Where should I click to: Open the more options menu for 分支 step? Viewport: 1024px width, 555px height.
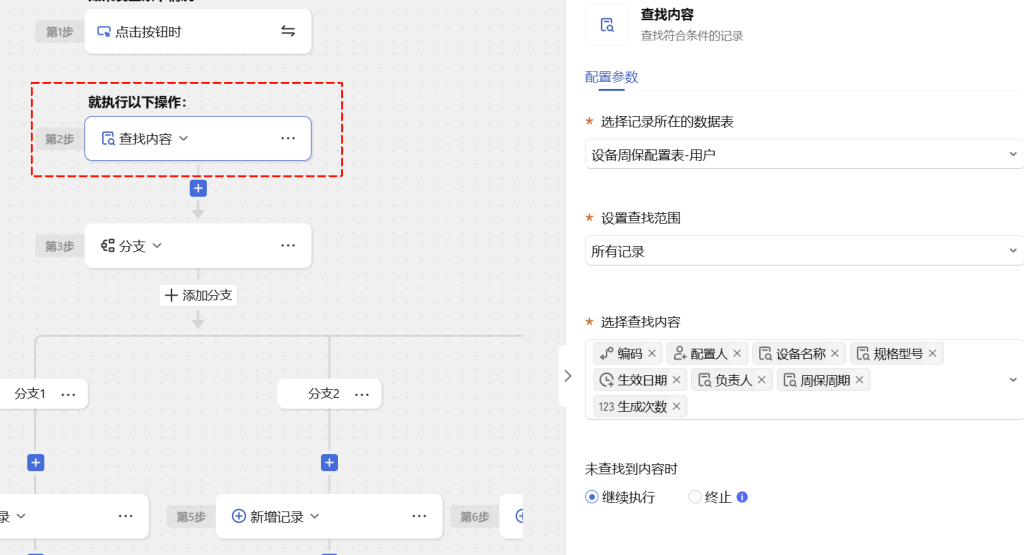[288, 246]
